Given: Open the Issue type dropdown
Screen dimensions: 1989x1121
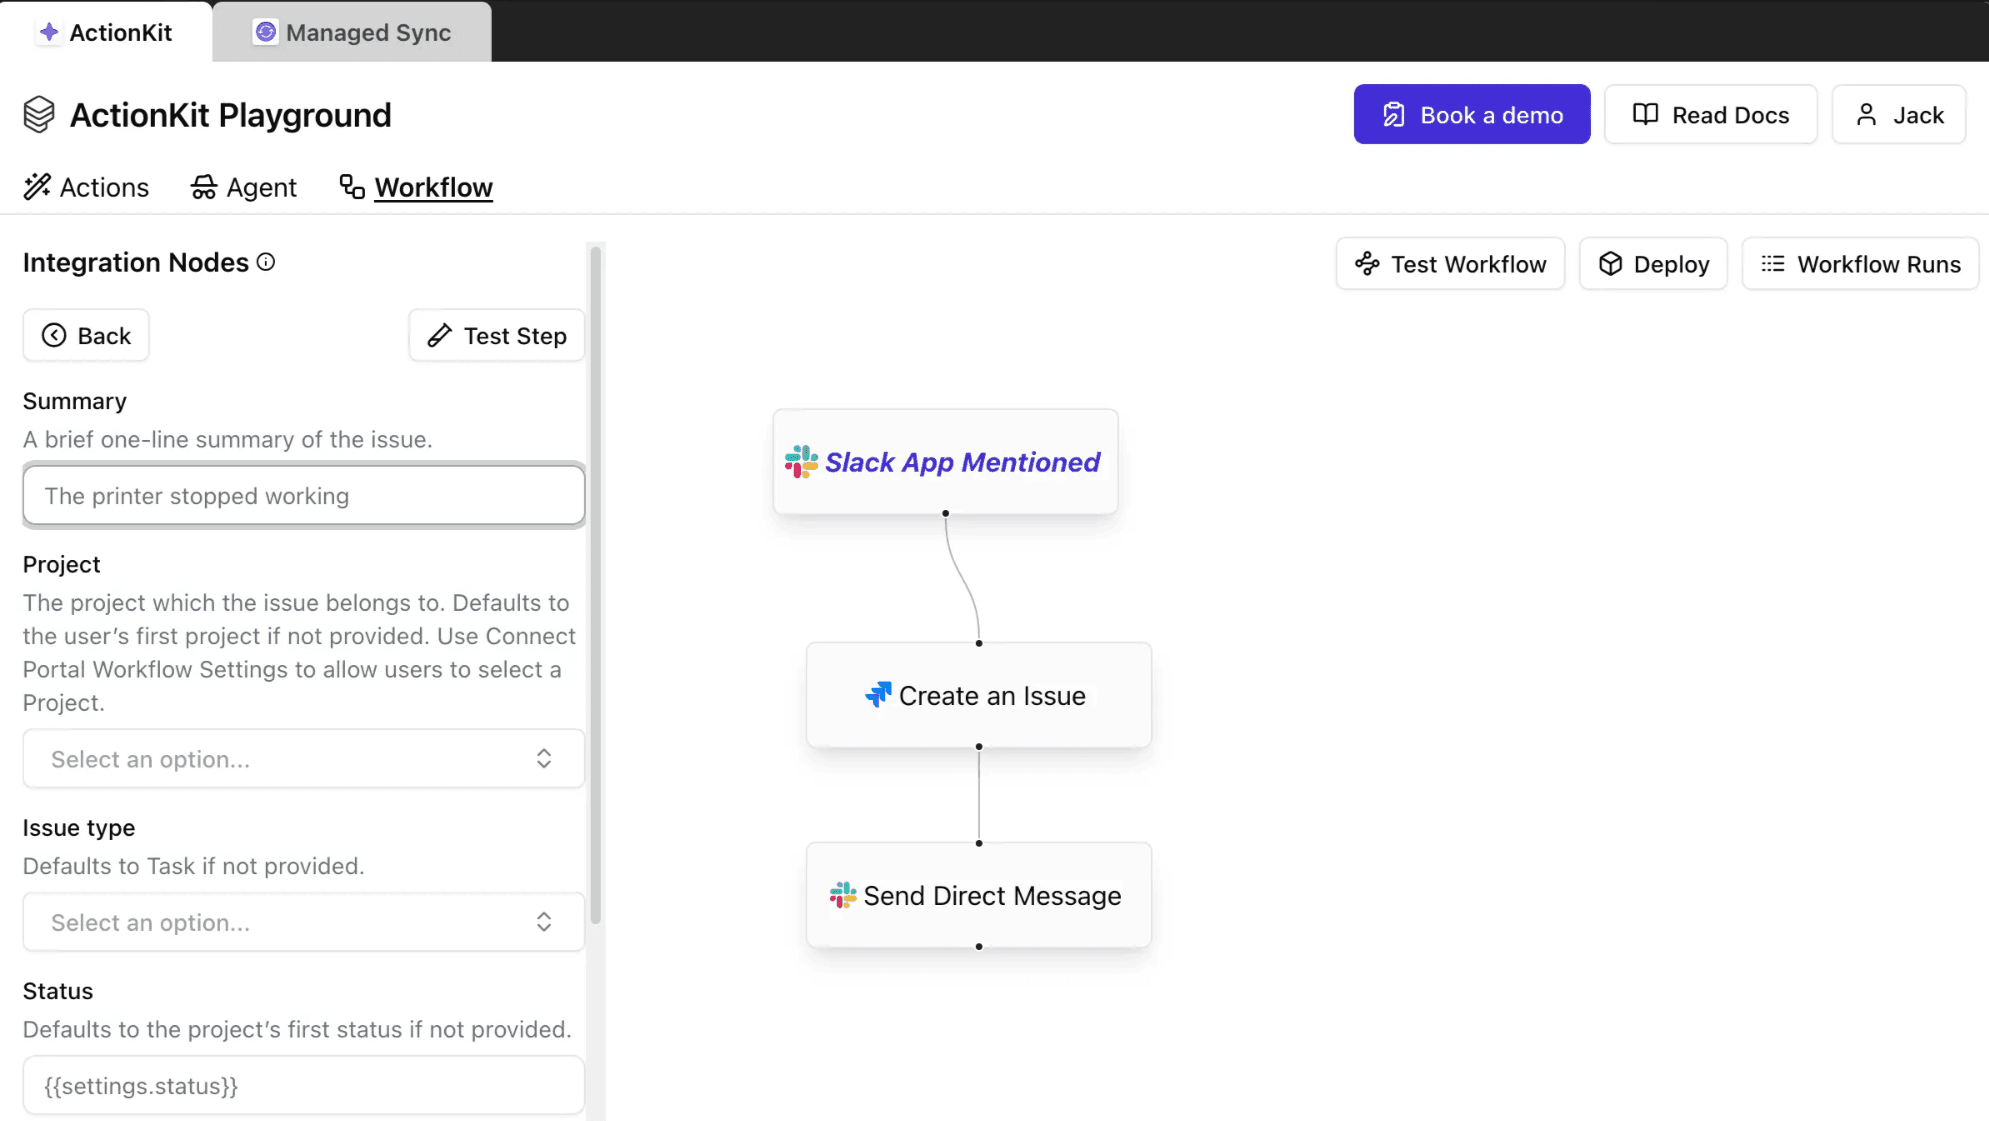Looking at the screenshot, I should (x=303, y=922).
